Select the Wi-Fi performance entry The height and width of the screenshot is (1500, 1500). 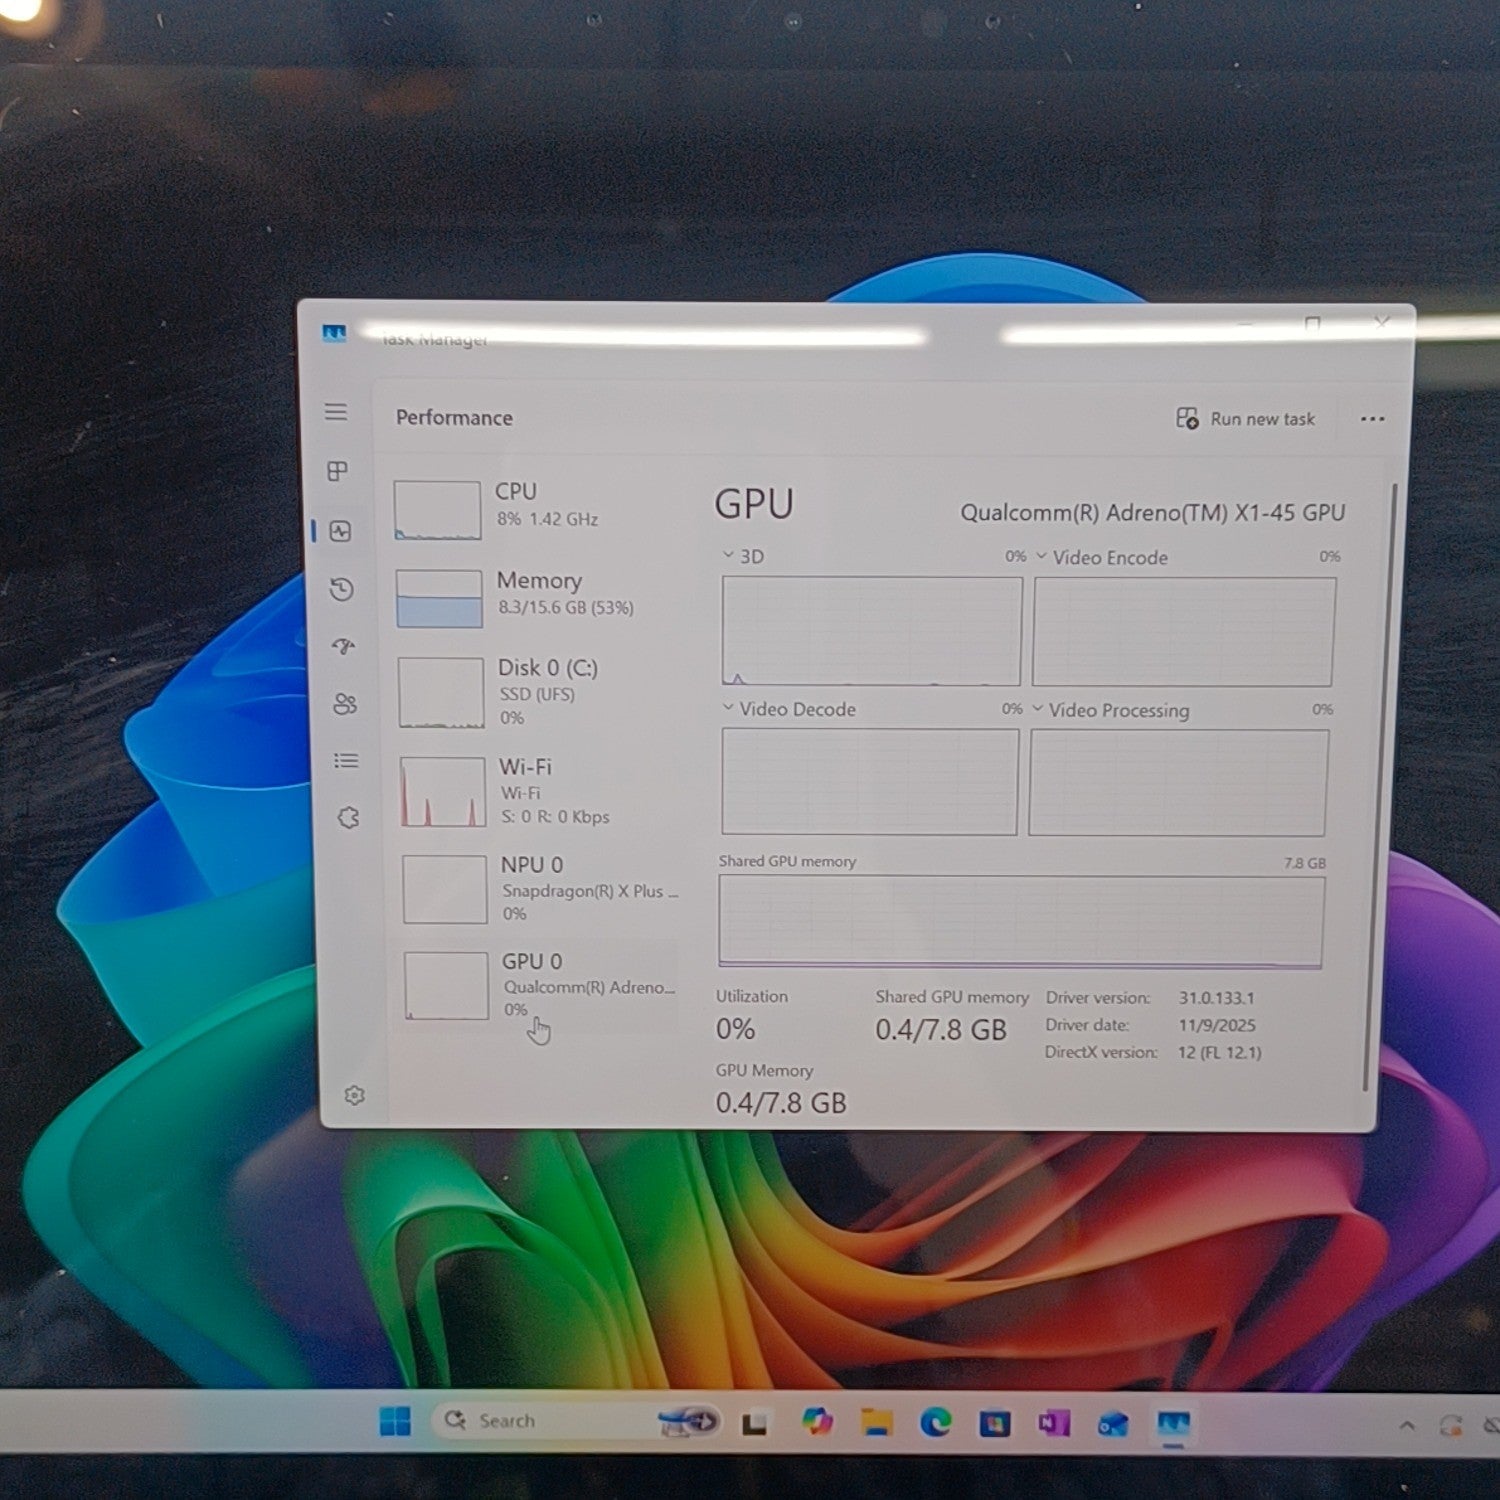[540, 790]
